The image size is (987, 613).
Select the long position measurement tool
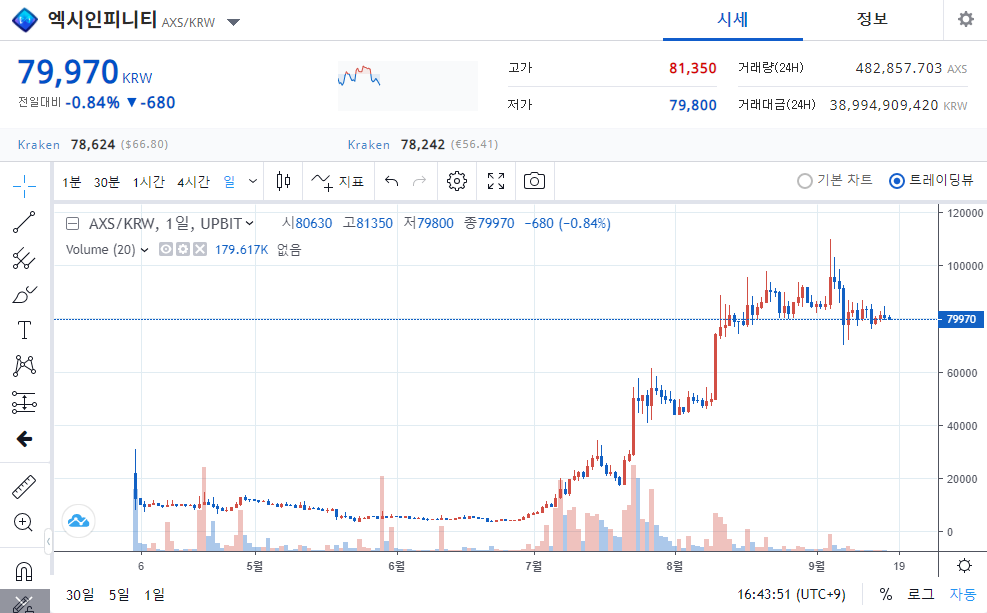(24, 403)
